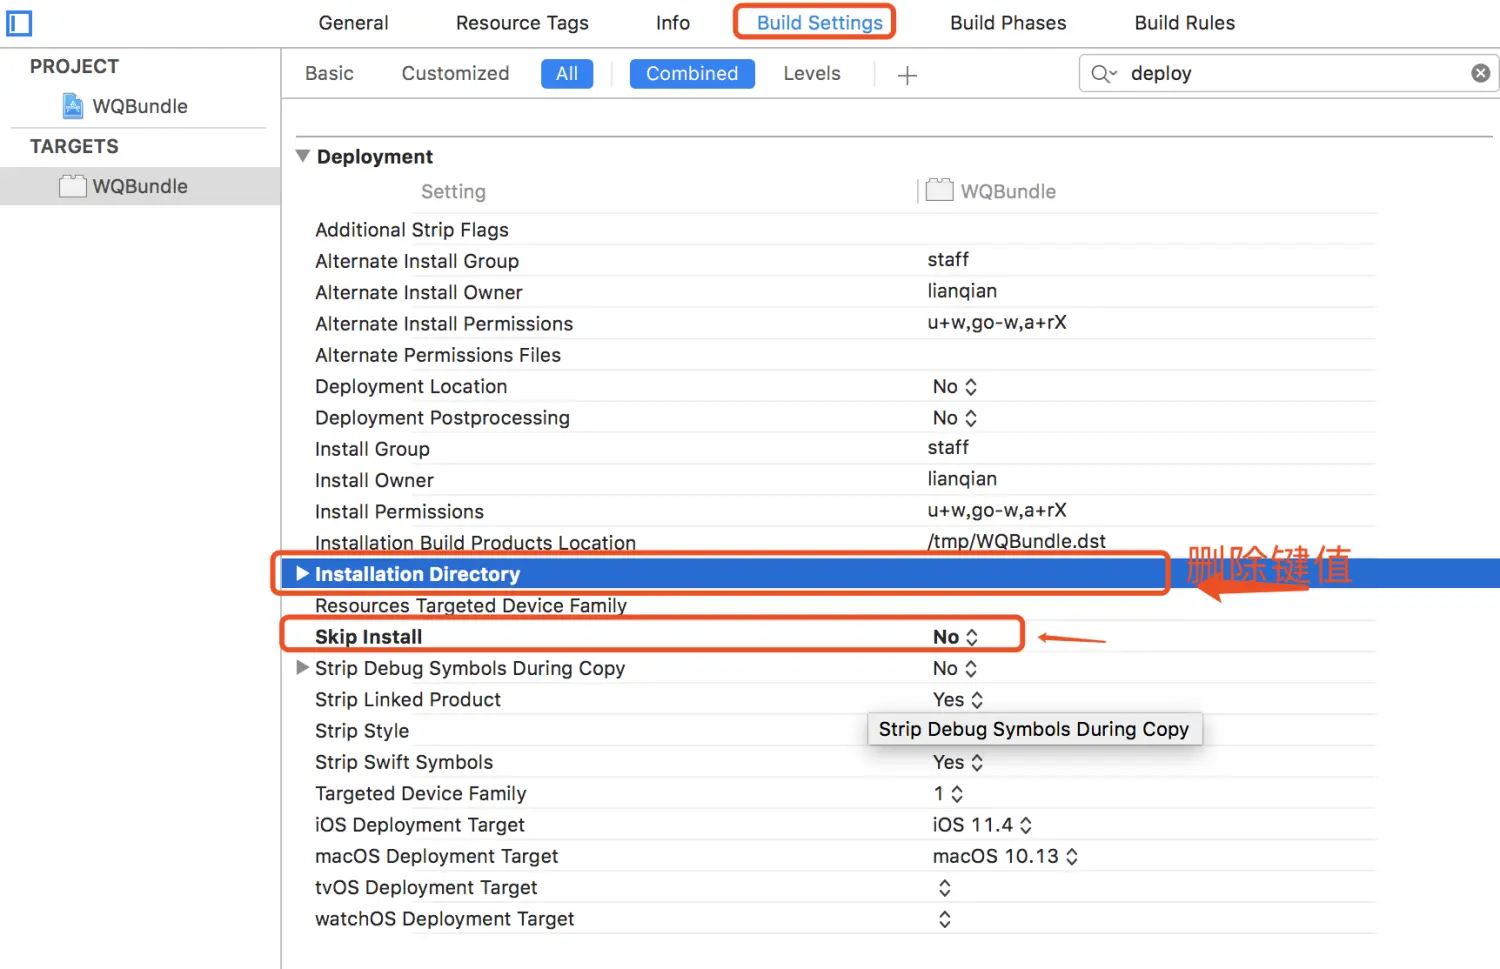
Task: Collapse the Deployment section
Action: pyautogui.click(x=303, y=156)
